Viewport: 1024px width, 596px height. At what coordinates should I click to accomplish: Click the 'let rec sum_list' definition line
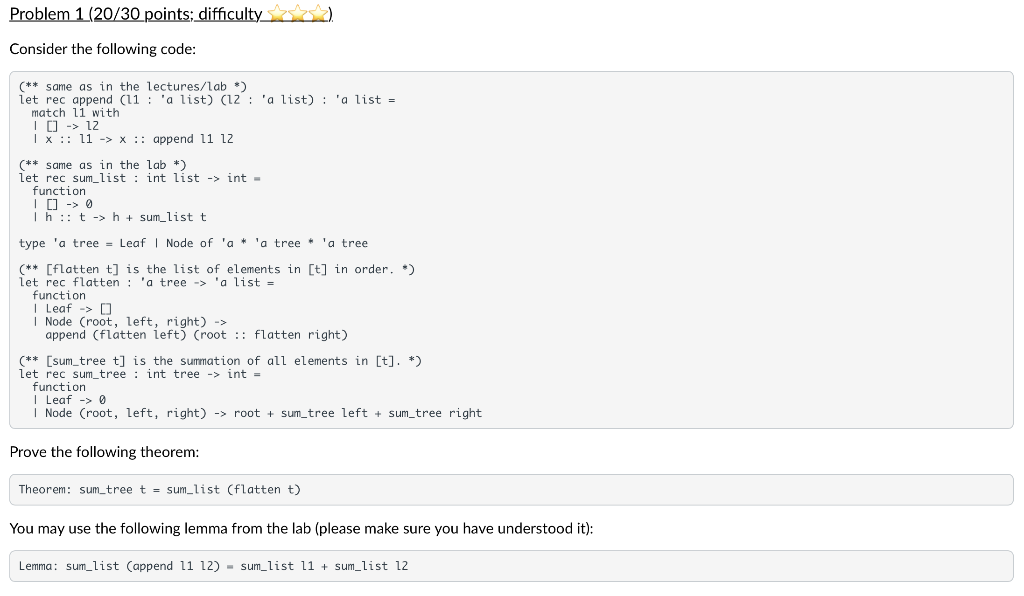[x=139, y=178]
